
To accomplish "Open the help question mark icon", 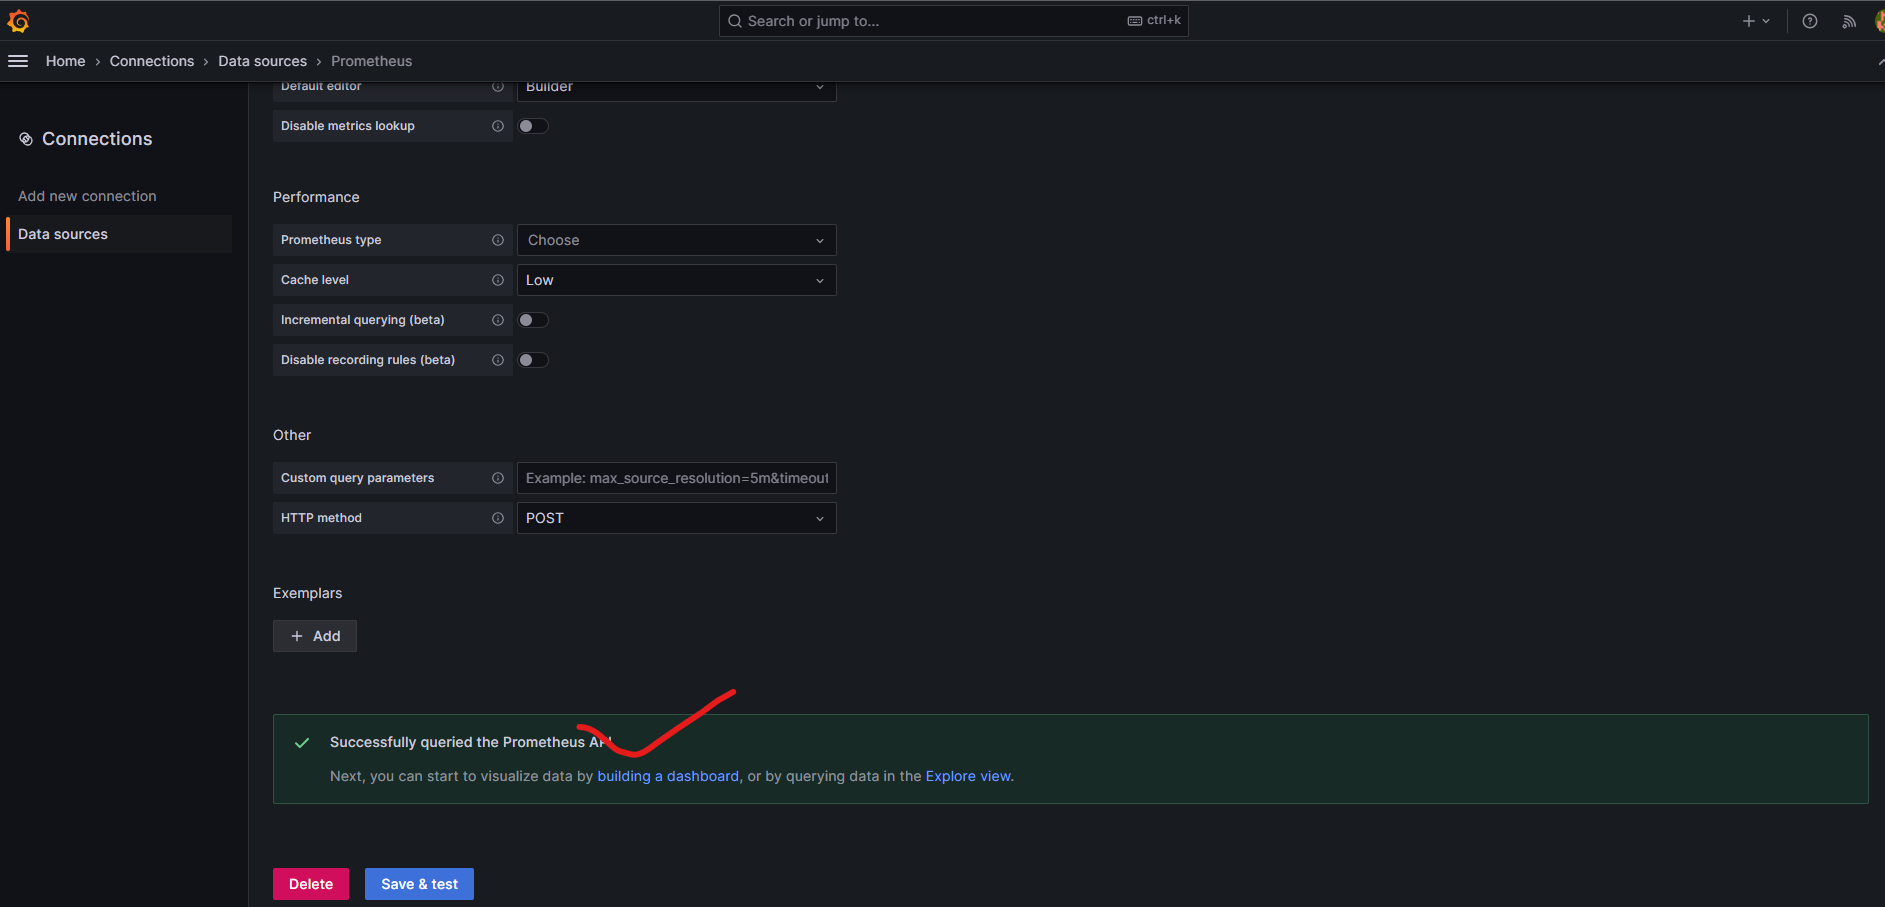I will 1810,21.
